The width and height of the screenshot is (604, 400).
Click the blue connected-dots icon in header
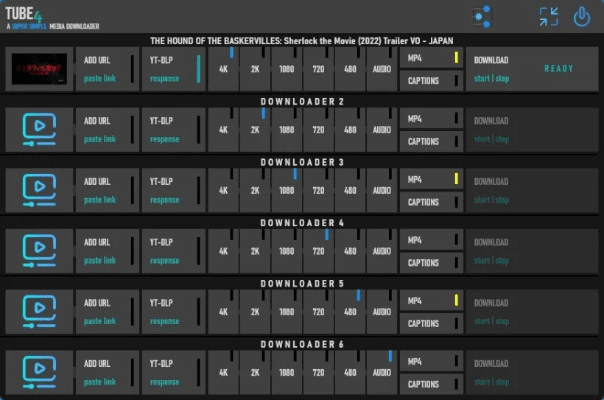point(483,16)
